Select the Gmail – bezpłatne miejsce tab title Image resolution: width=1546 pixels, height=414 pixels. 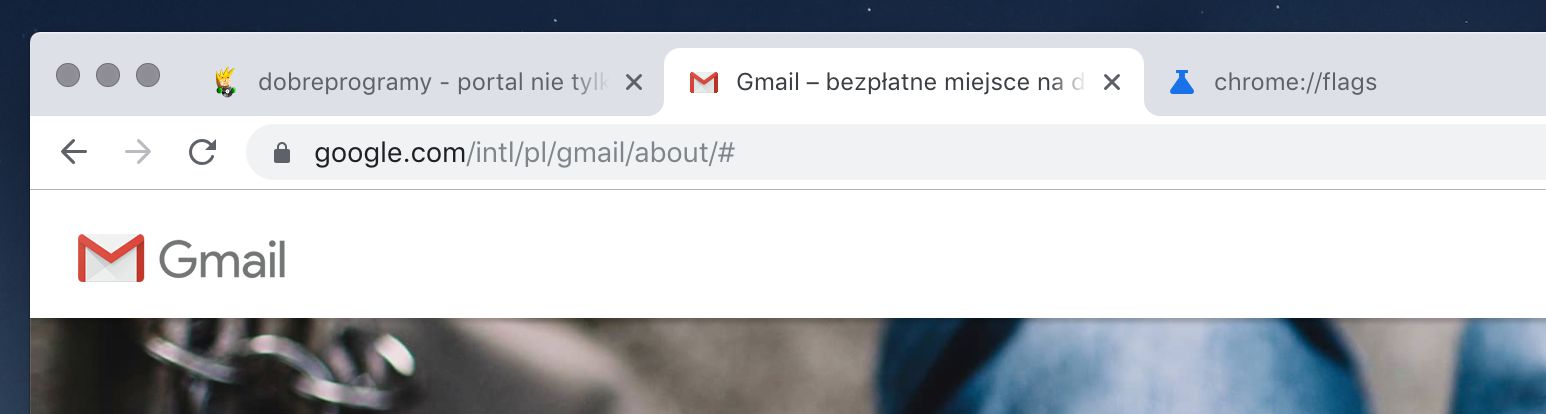point(910,82)
